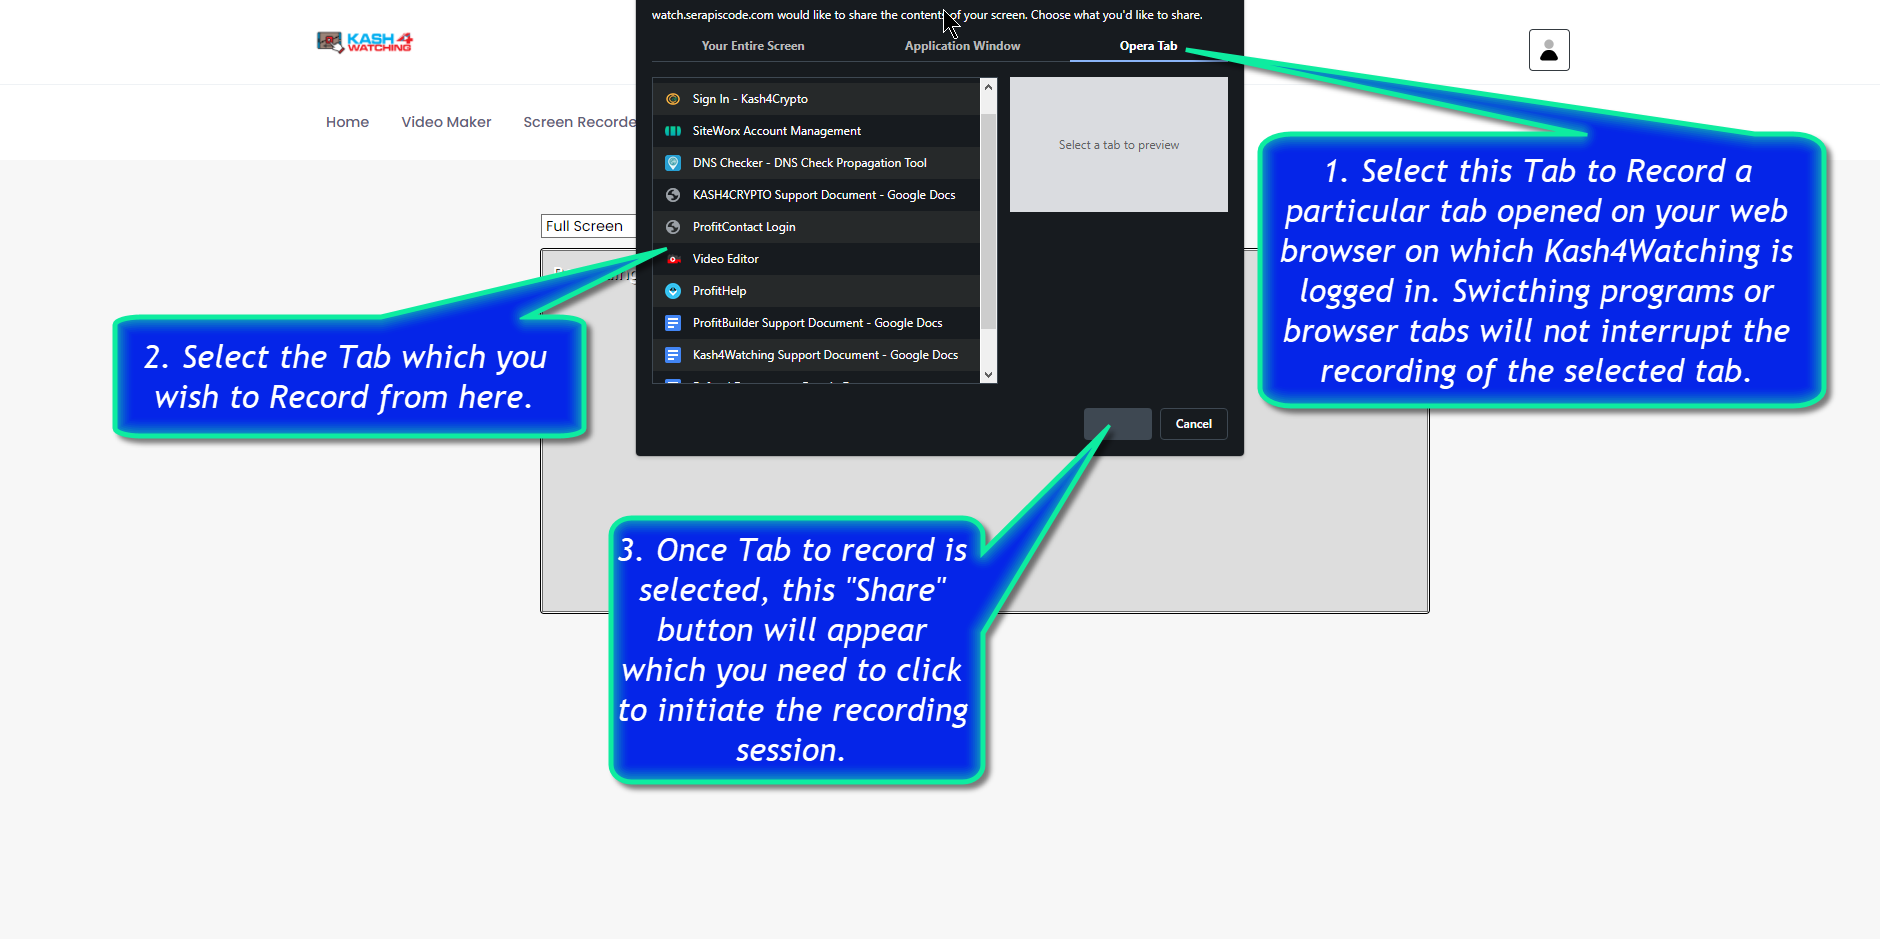Click the KASH4CRYPTO Support Document globe icon
The height and width of the screenshot is (939, 1880).
coord(673,195)
